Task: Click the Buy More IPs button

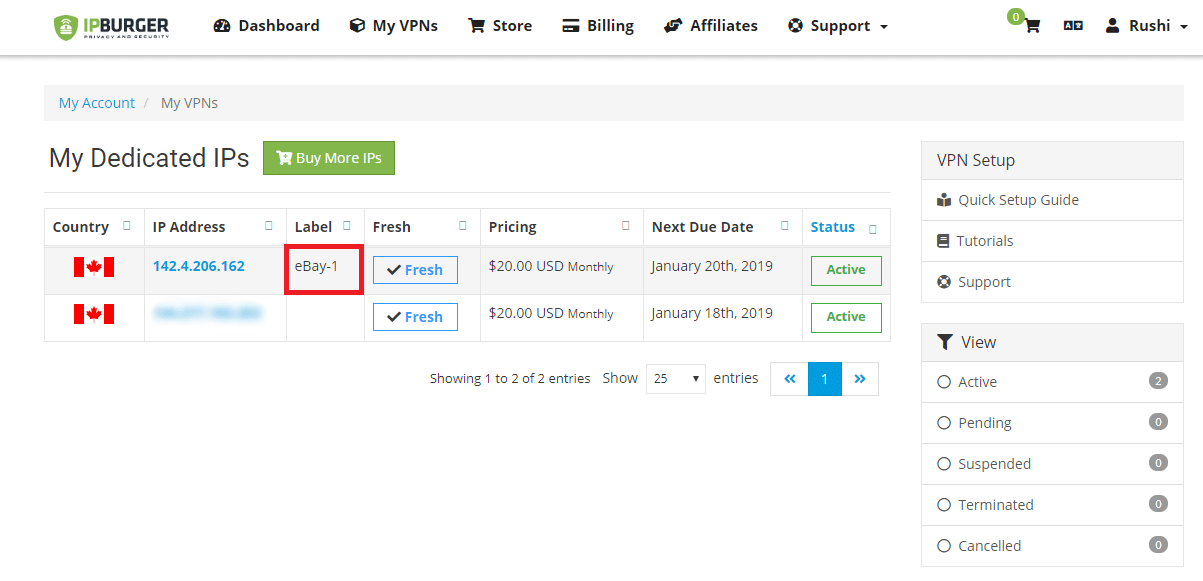Action: (329, 158)
